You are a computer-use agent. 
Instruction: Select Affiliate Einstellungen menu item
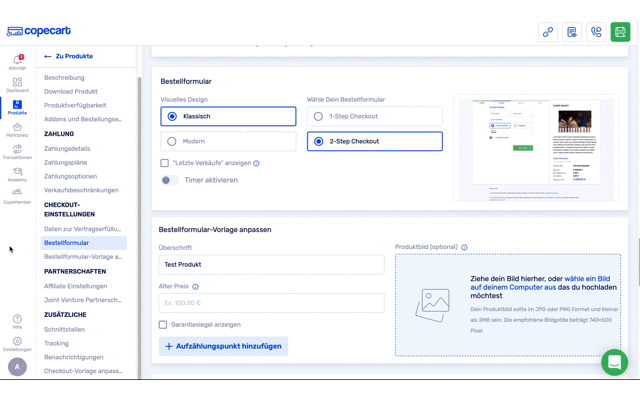(75, 286)
